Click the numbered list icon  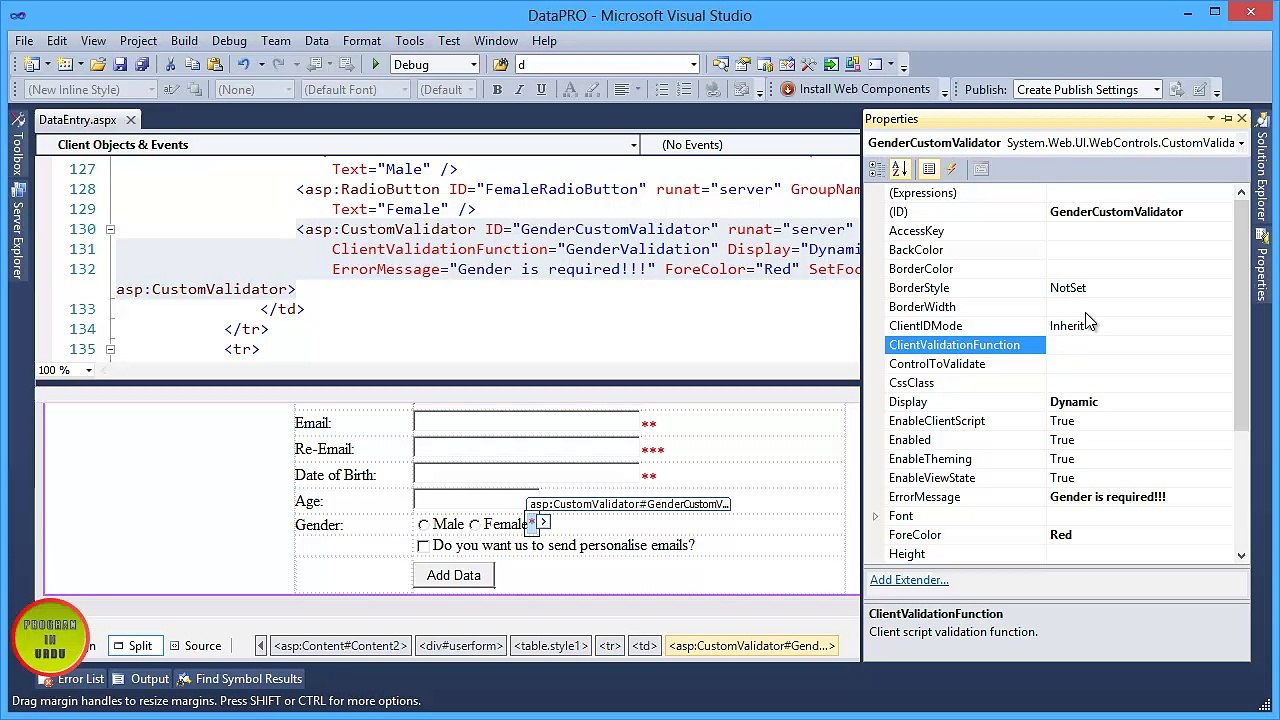684,90
